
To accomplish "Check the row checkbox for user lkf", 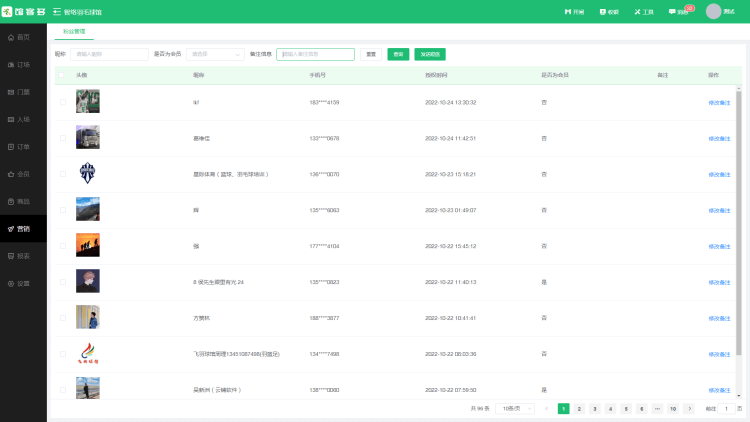I will point(62,102).
